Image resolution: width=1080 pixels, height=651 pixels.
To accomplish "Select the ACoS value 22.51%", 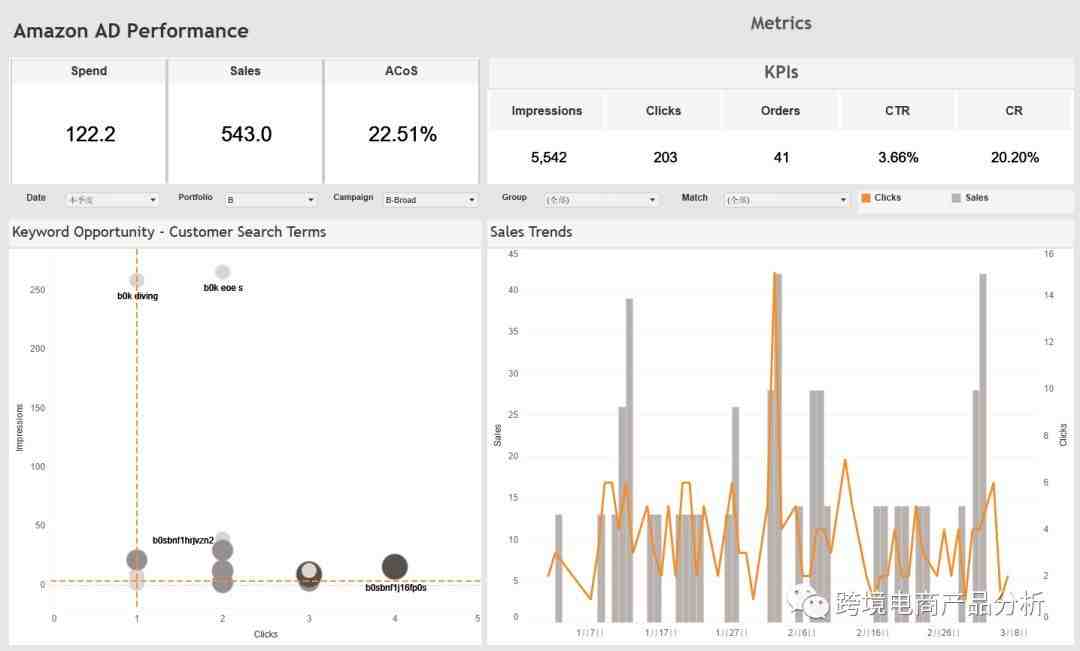I will [x=402, y=134].
